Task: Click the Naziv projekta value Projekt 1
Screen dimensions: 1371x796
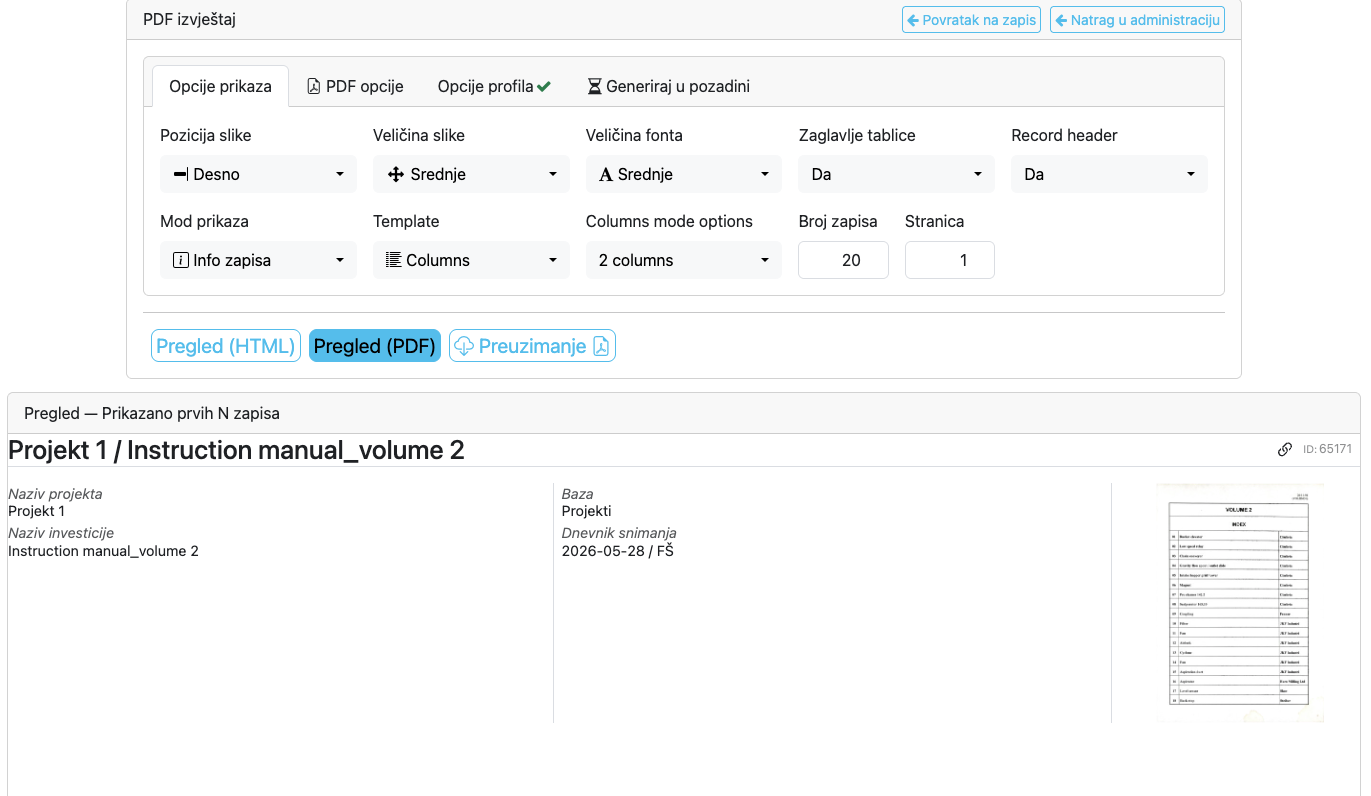Action: 36,511
